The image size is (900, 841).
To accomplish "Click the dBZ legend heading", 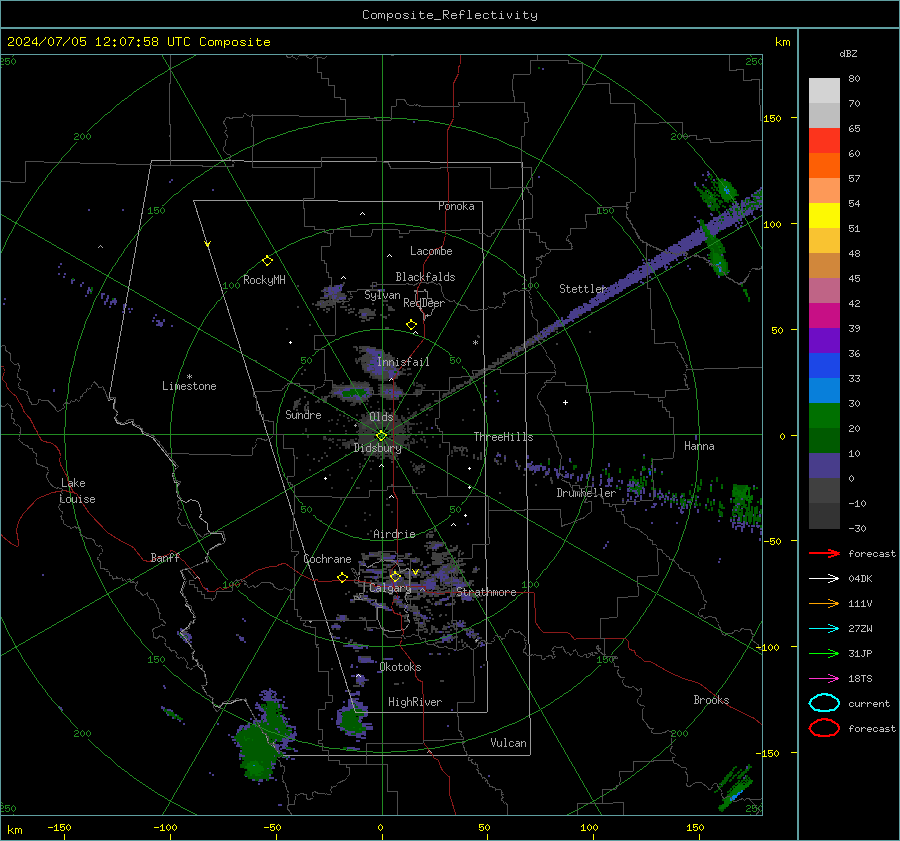I will [848, 53].
